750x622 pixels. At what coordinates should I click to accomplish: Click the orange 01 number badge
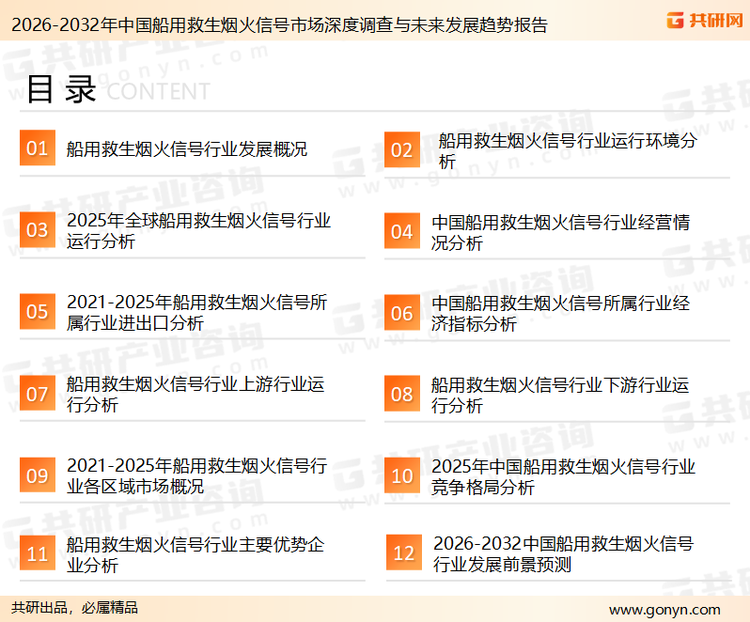tap(37, 148)
